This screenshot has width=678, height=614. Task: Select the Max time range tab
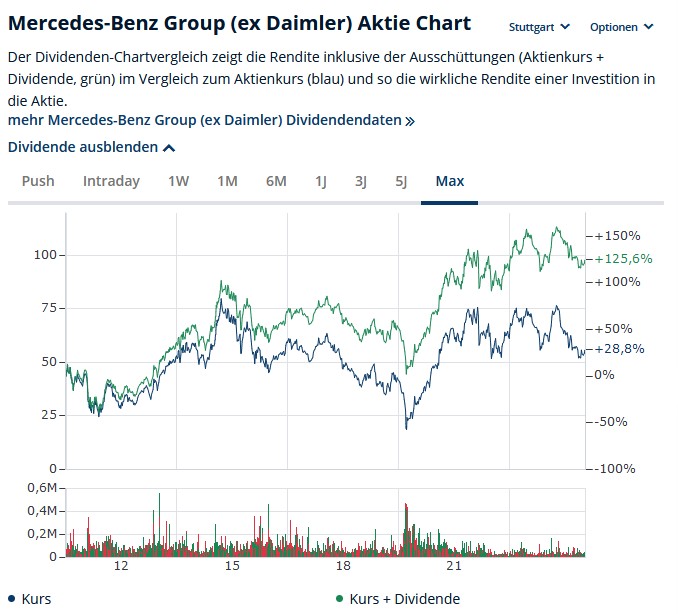coord(449,181)
